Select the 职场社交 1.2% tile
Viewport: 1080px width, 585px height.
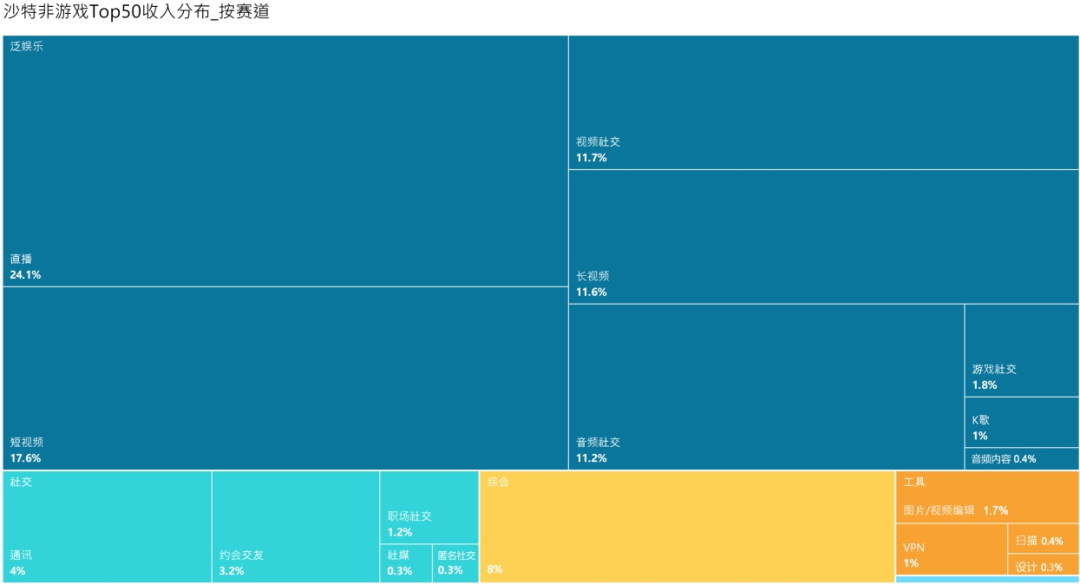click(x=428, y=507)
